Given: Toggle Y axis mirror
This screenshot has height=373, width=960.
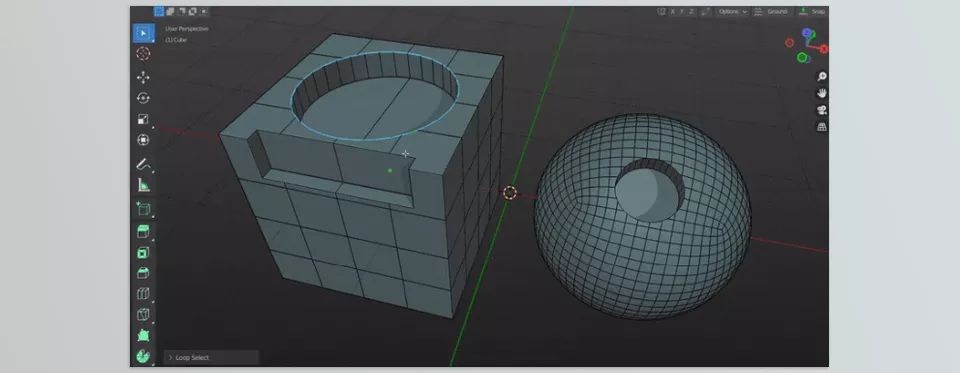Looking at the screenshot, I should [683, 12].
